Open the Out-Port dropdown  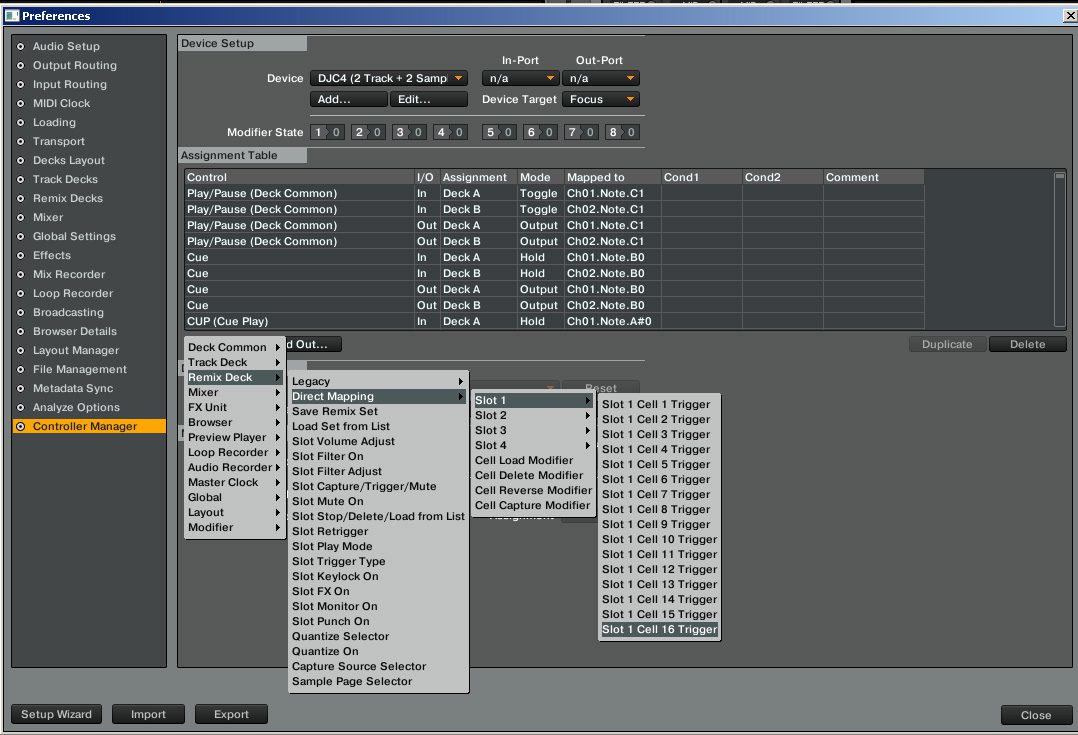click(599, 78)
